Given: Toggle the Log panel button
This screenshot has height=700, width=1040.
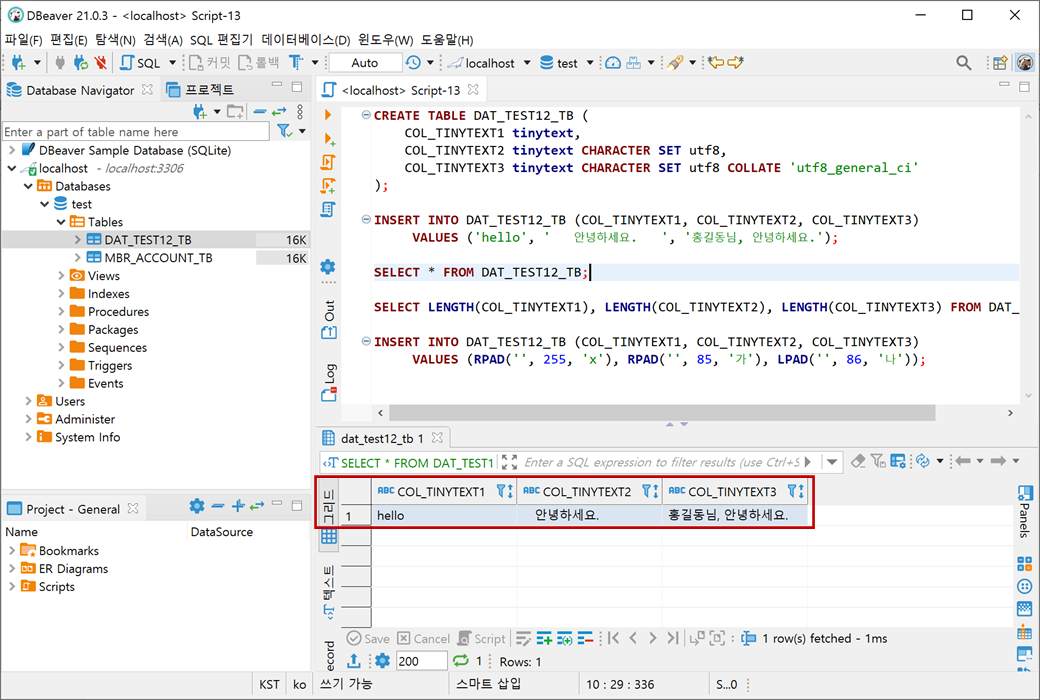Looking at the screenshot, I should click(329, 382).
